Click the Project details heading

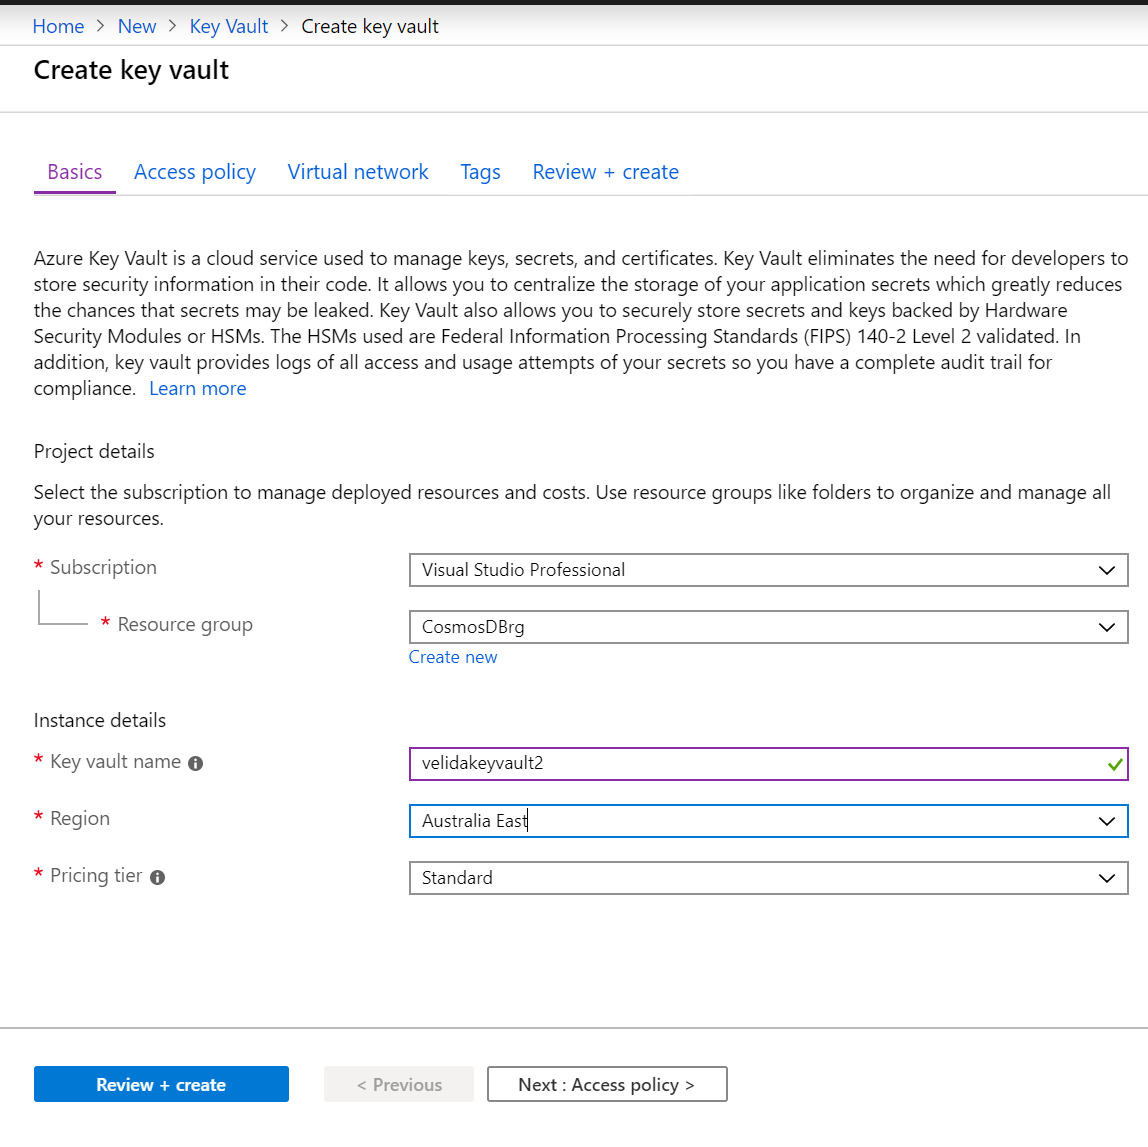tap(94, 452)
